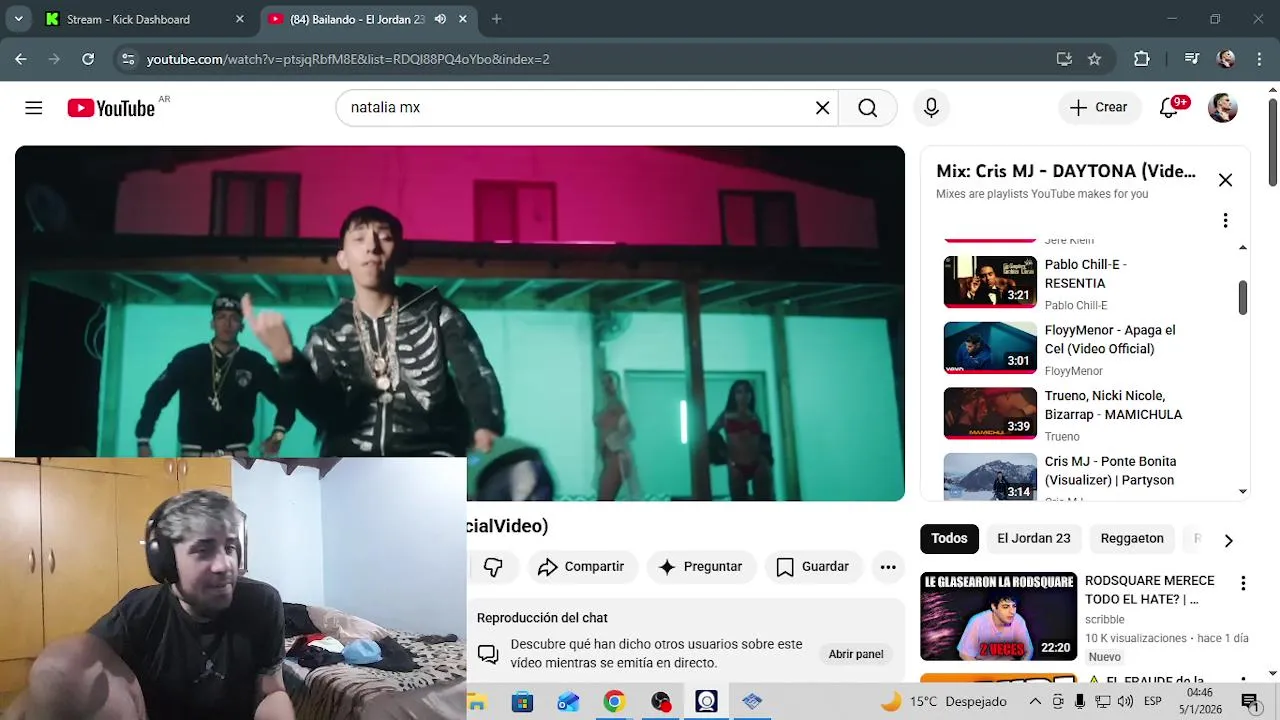This screenshot has width=1280, height=720.
Task: Click the Preguntar button
Action: [x=700, y=567]
